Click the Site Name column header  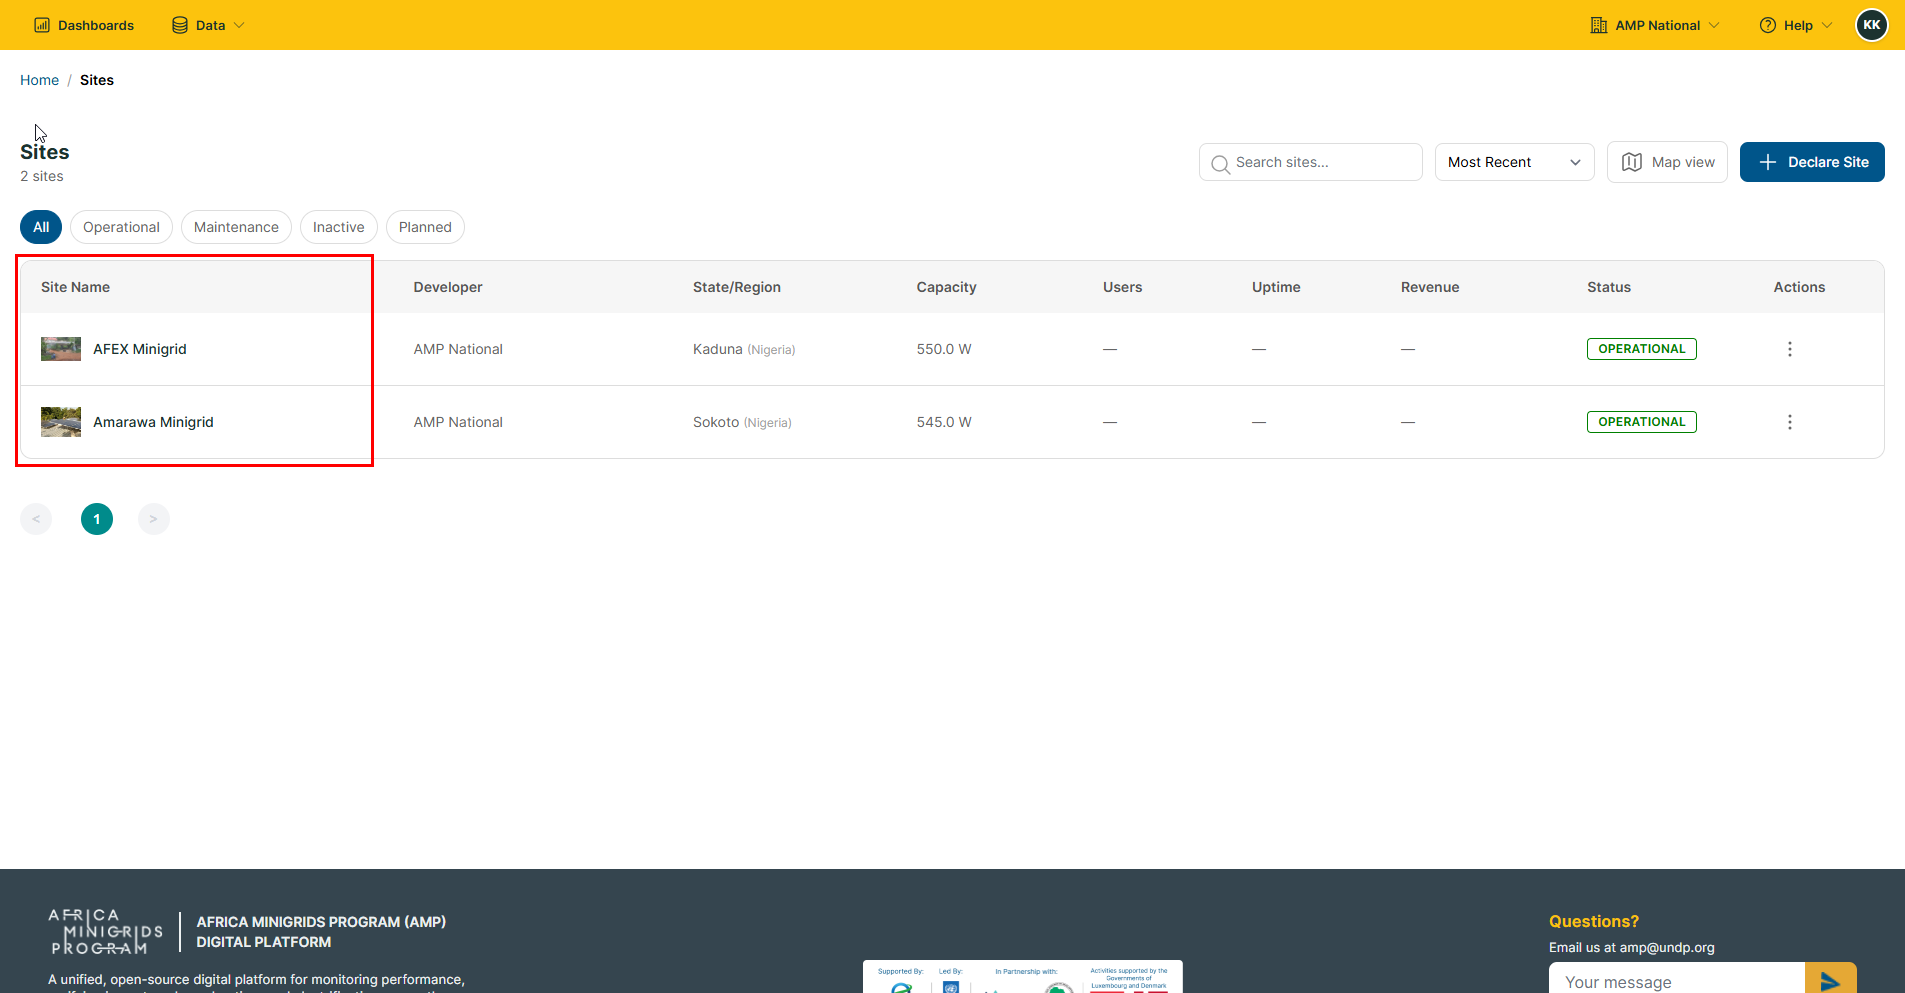pos(75,287)
